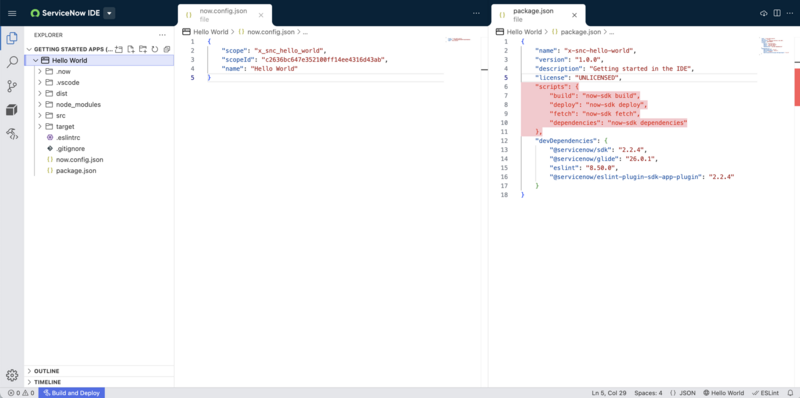Viewport: 800px width, 398px height.
Task: Refresh the Explorer tree
Action: point(155,49)
